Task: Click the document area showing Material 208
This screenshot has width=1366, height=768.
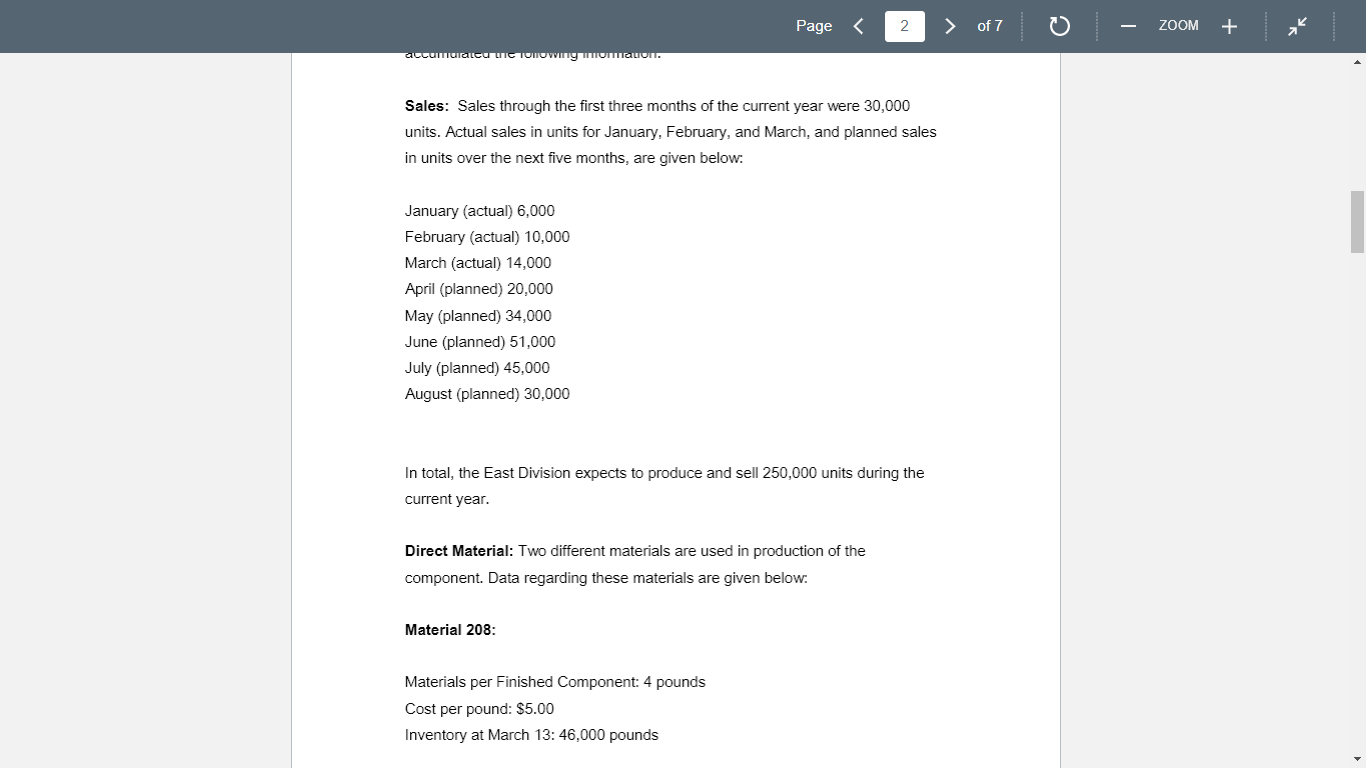Action: pos(451,630)
